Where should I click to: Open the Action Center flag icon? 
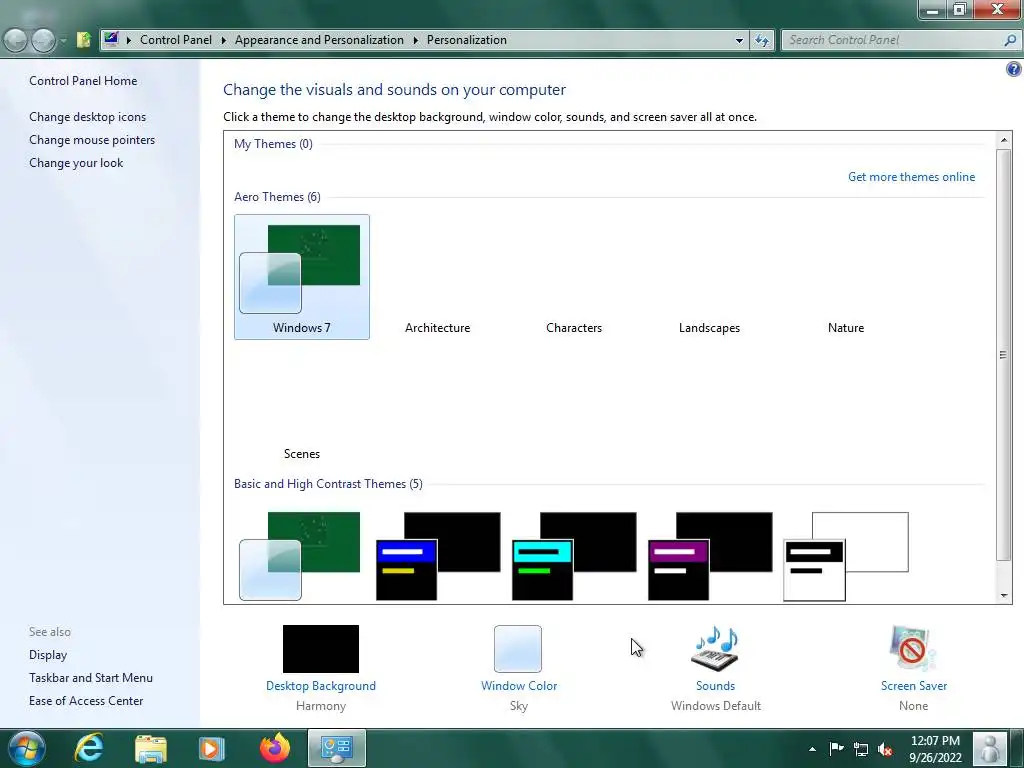tap(837, 748)
